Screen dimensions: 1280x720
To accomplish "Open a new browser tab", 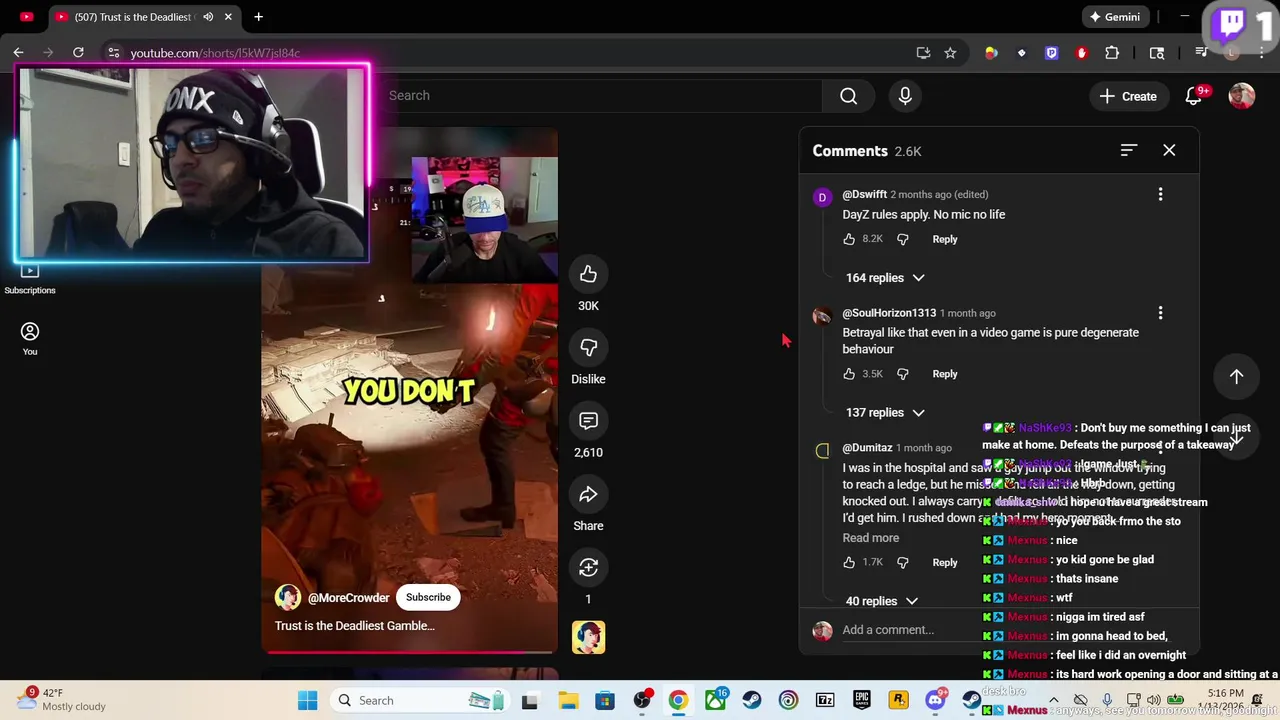I will tap(258, 17).
